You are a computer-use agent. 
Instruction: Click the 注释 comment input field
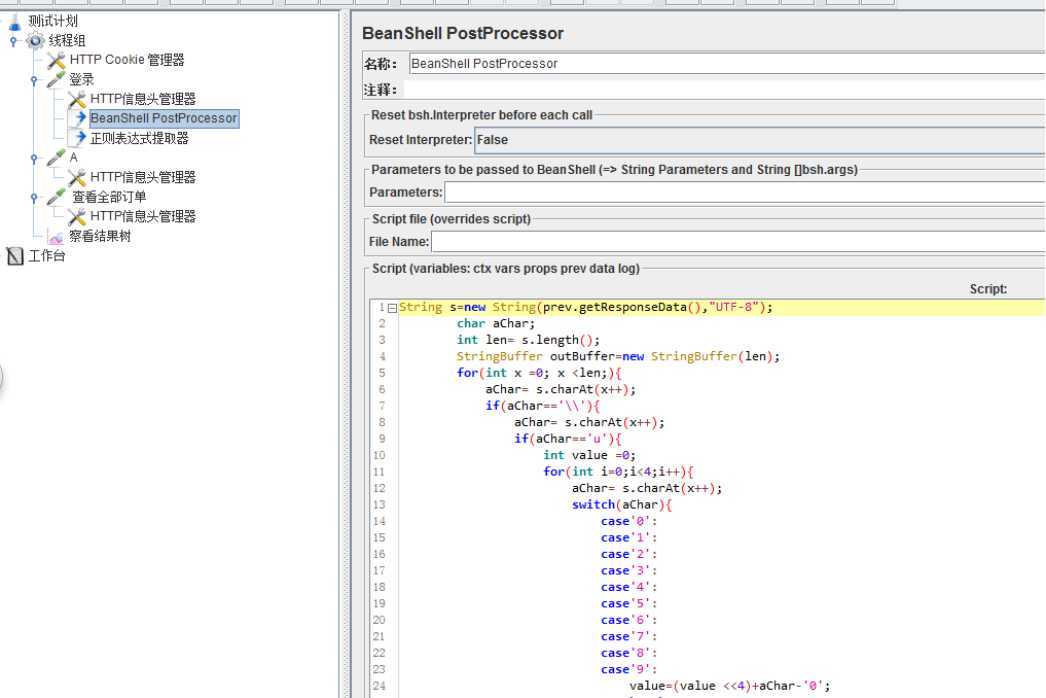tap(724, 89)
